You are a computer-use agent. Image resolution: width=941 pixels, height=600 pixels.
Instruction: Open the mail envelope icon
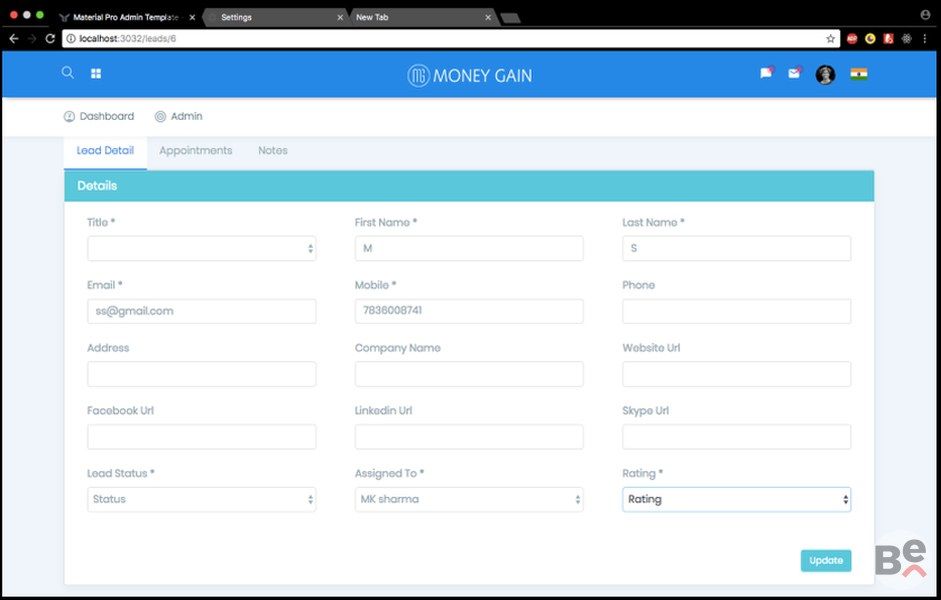(x=794, y=74)
